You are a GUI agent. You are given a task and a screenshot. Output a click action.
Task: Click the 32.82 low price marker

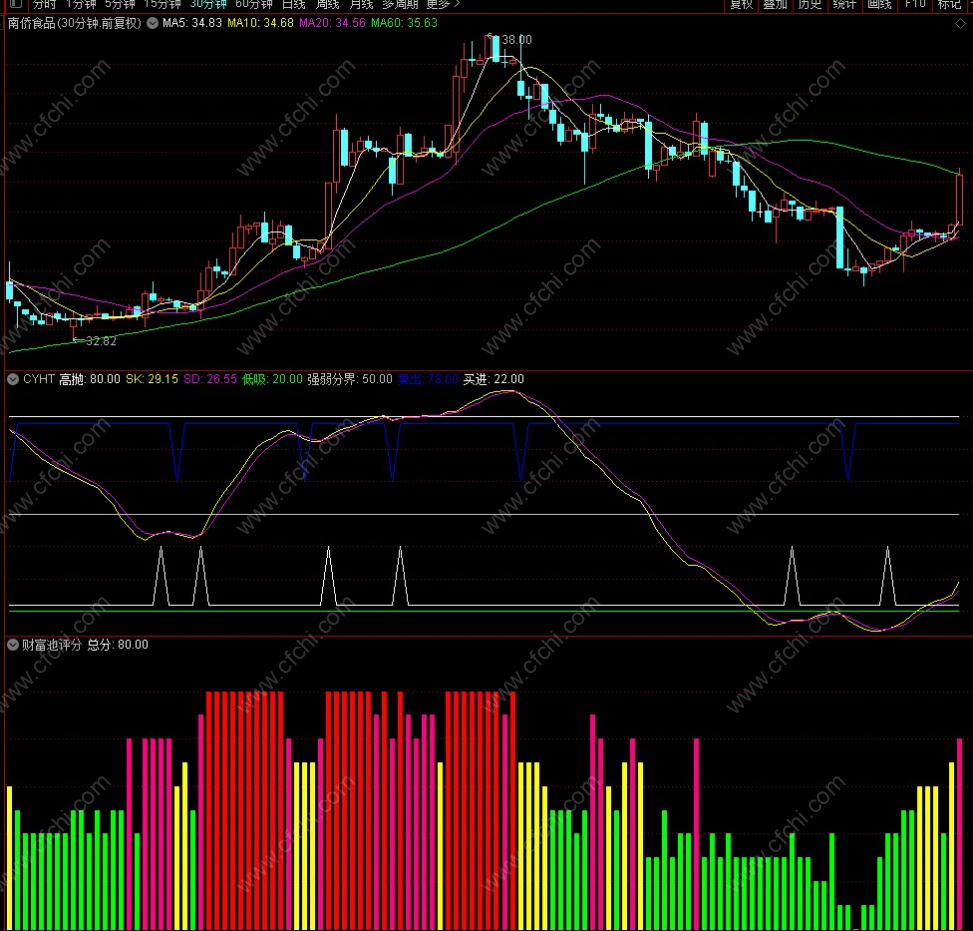point(101,341)
